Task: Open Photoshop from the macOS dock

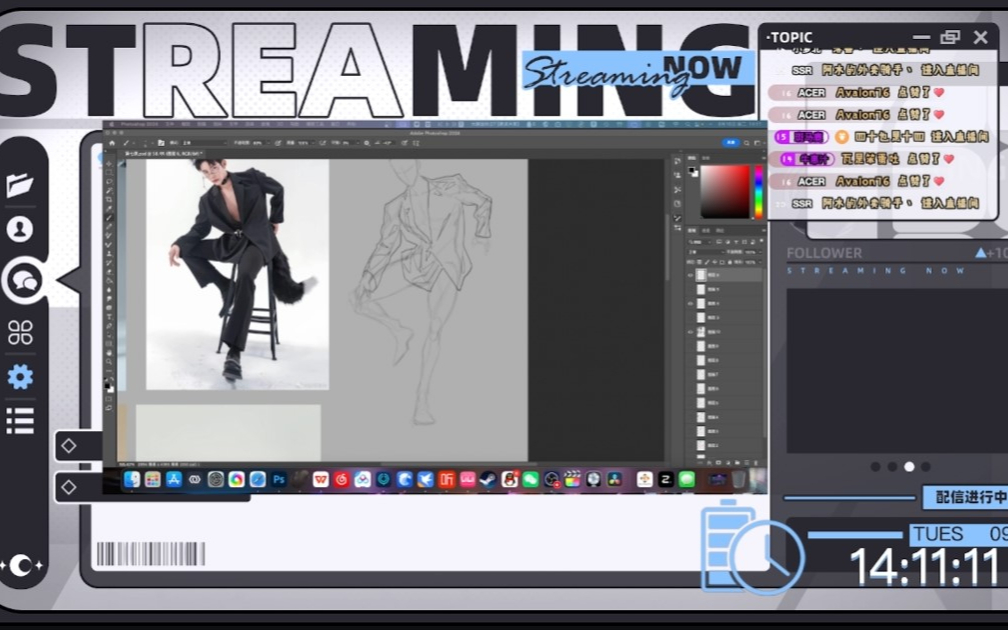Action: 278,480
